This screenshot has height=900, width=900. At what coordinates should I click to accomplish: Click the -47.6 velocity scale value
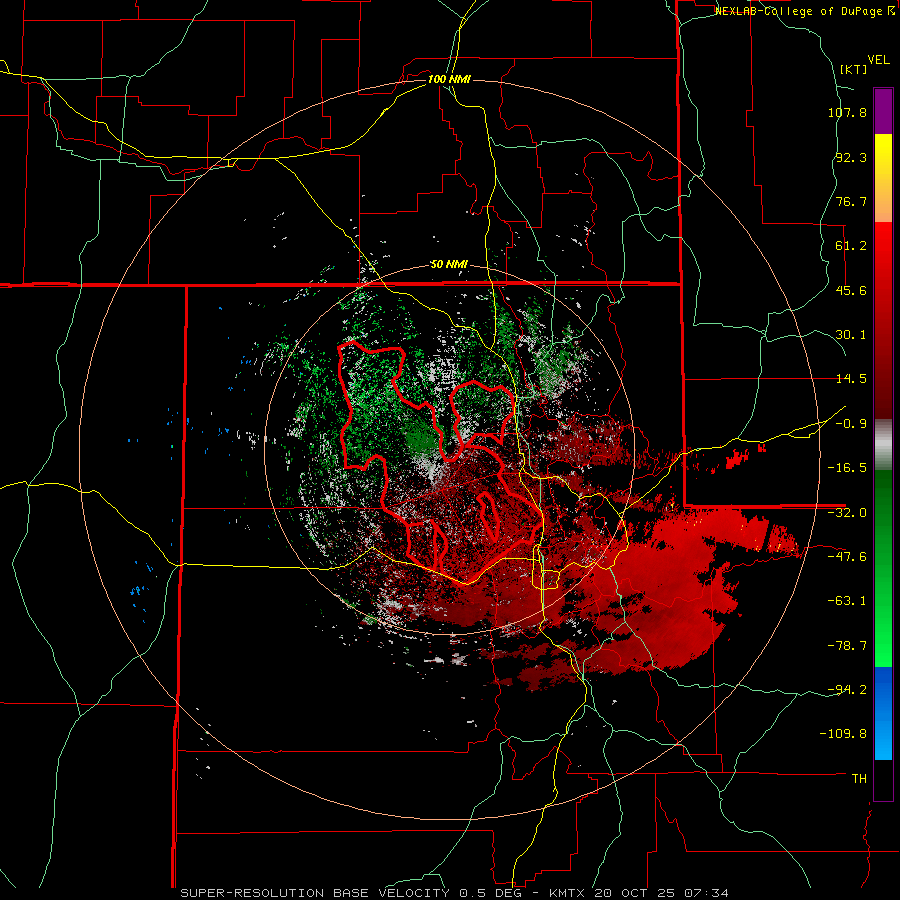coord(847,557)
